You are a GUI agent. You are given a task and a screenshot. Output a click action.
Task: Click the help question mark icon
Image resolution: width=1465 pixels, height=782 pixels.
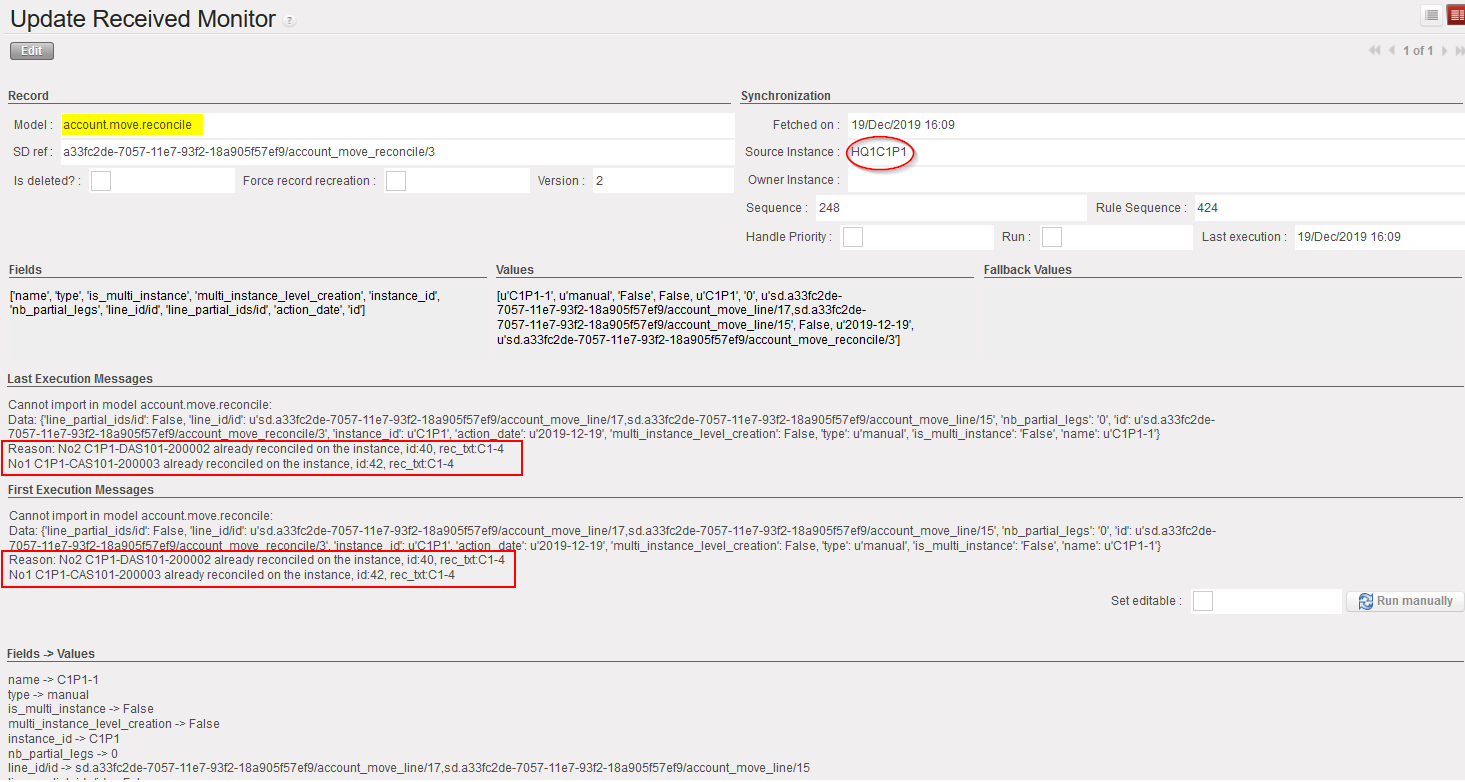click(290, 21)
